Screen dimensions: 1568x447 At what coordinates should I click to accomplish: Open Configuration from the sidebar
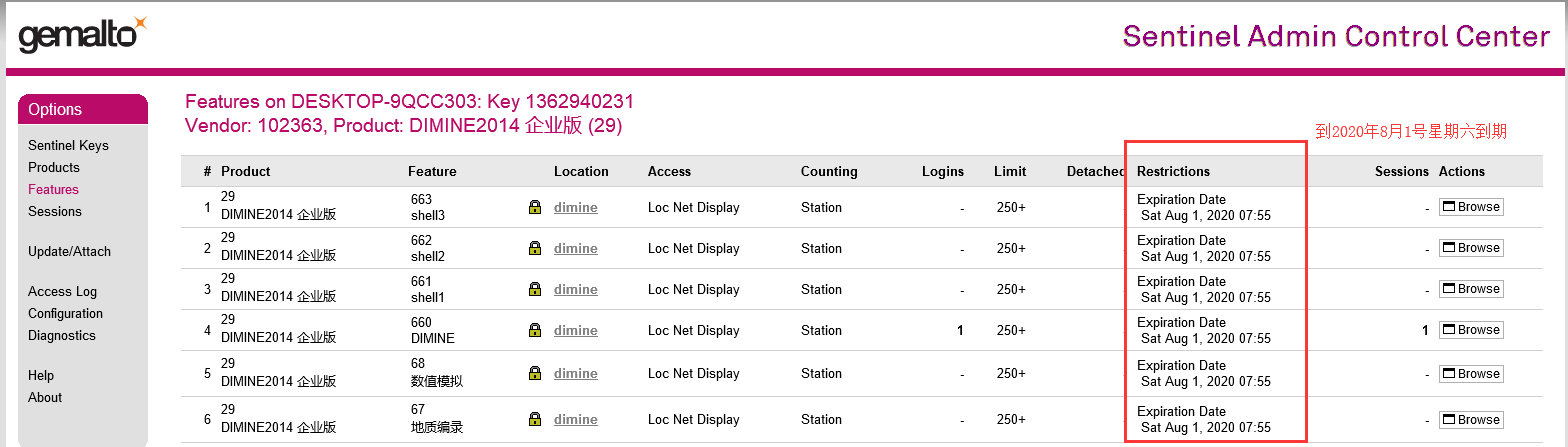(65, 314)
